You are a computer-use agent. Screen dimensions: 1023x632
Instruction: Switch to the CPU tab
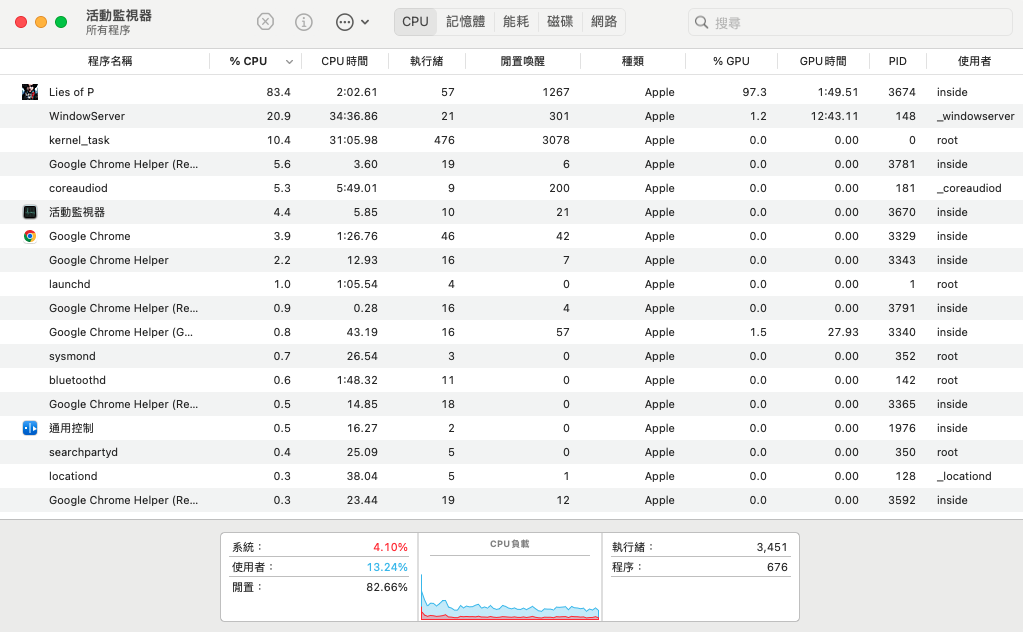click(x=415, y=22)
